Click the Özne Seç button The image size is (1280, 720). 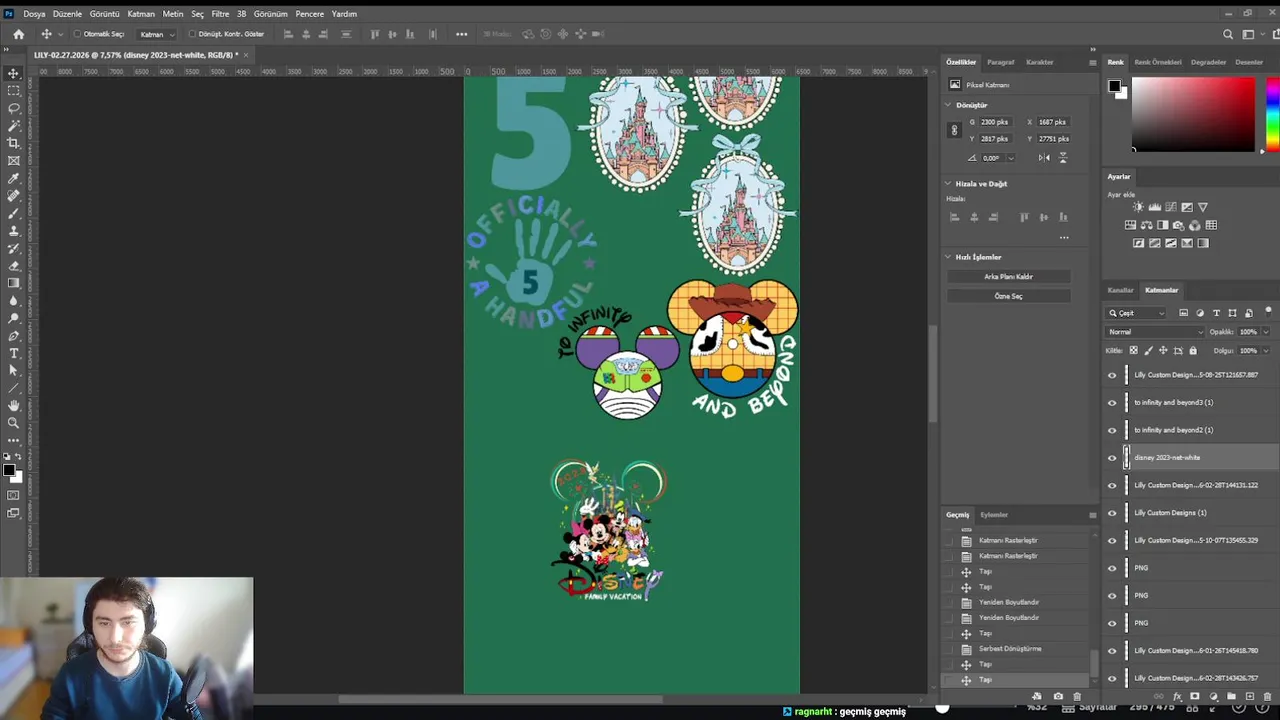(x=1008, y=296)
